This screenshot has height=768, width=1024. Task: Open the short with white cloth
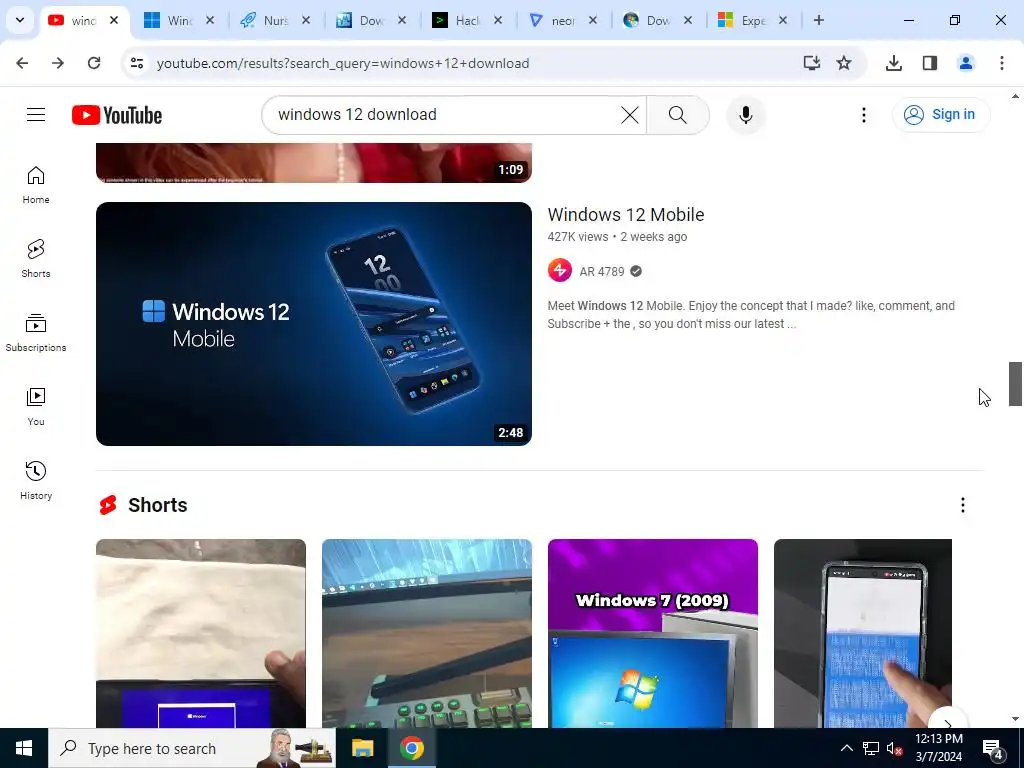coord(200,633)
